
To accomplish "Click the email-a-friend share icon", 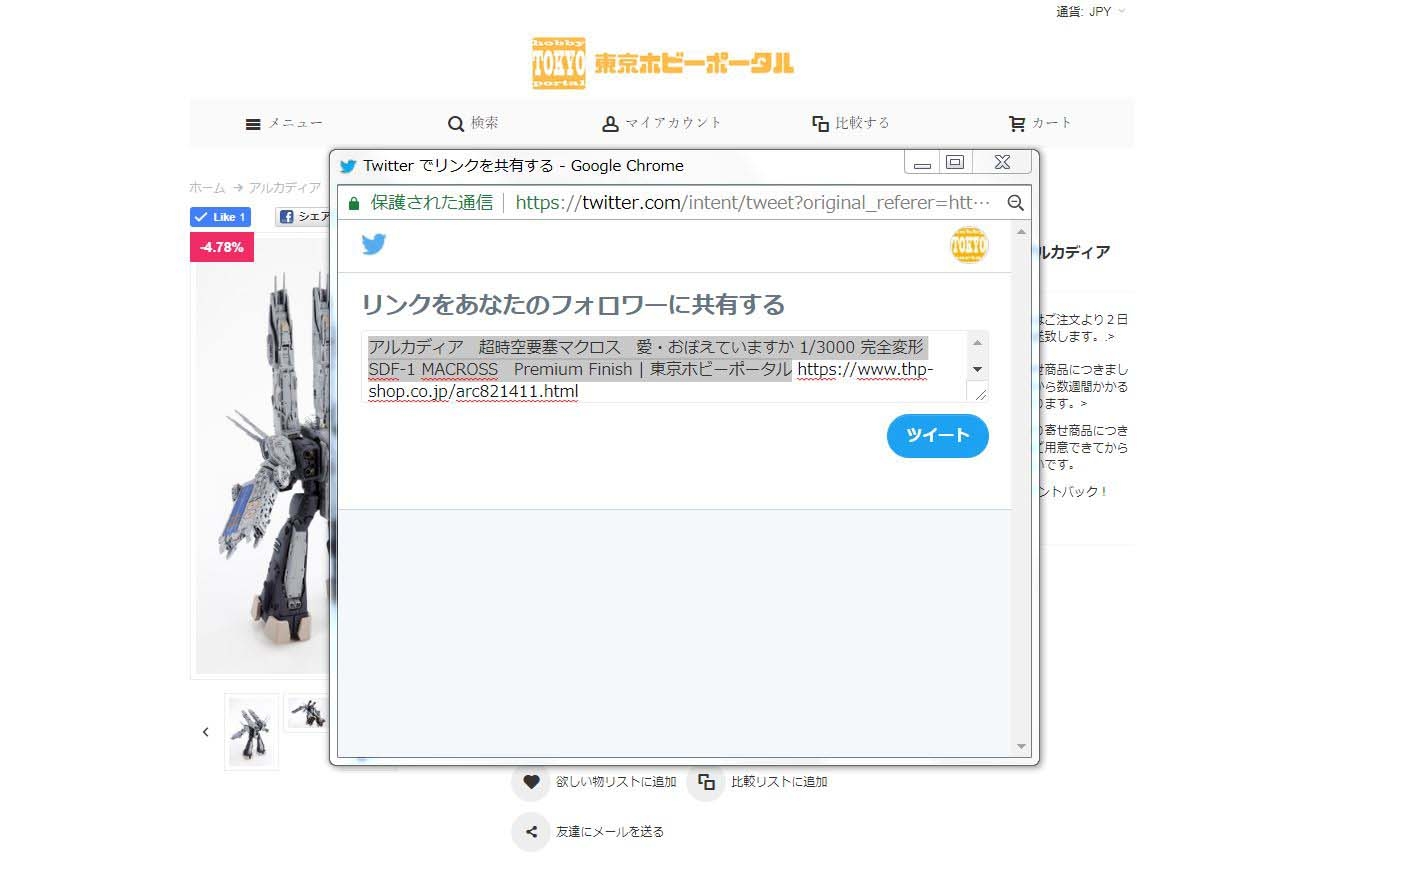I will 531,832.
